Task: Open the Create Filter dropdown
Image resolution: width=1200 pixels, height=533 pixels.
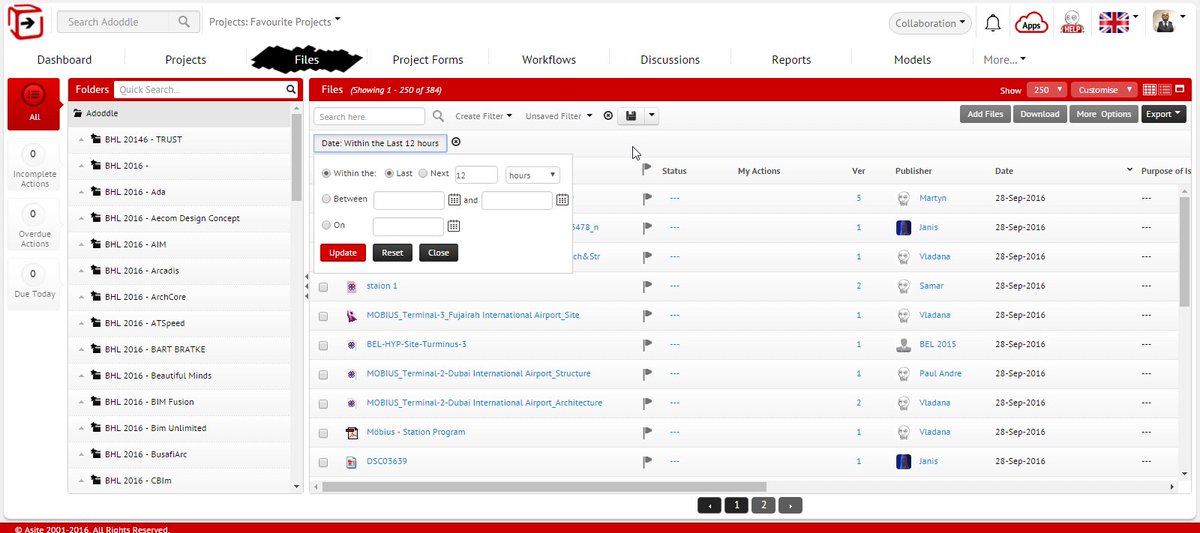Action: (x=484, y=116)
